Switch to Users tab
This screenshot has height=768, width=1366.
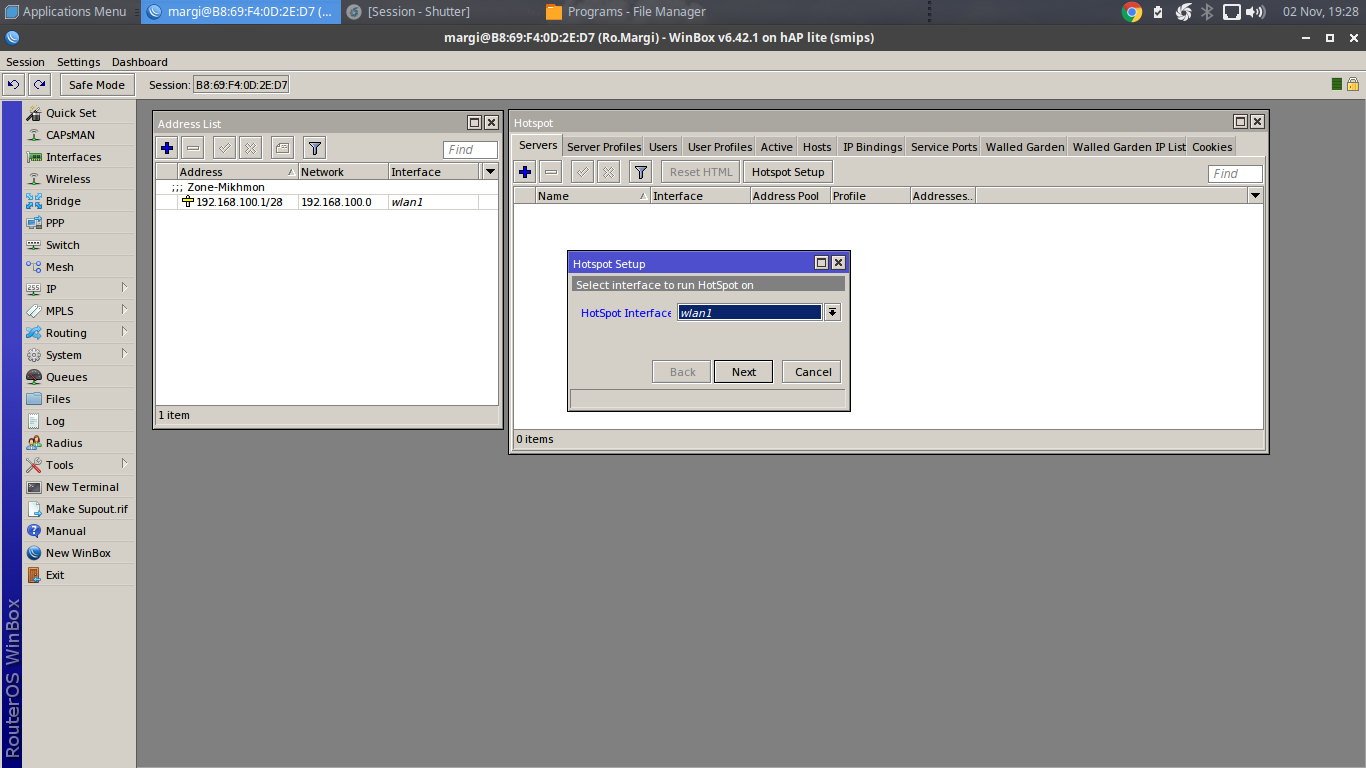663,147
